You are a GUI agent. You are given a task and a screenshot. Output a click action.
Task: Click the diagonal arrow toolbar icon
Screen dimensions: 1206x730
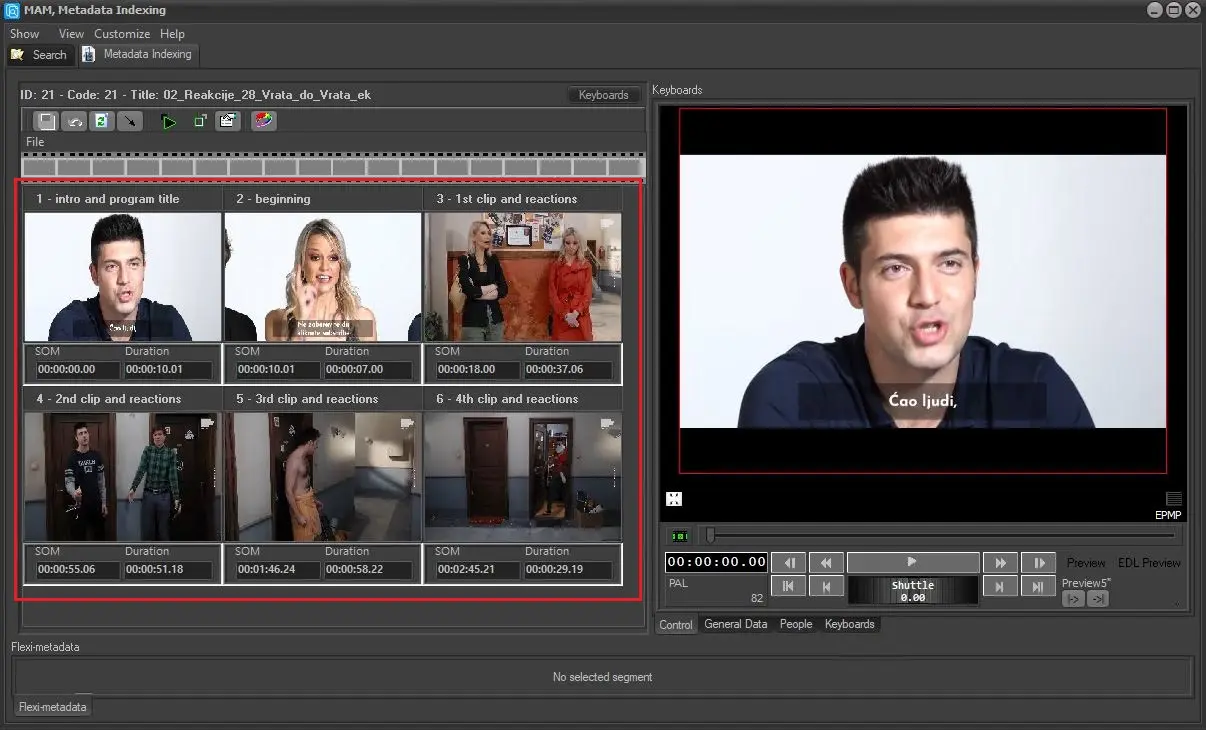click(129, 121)
